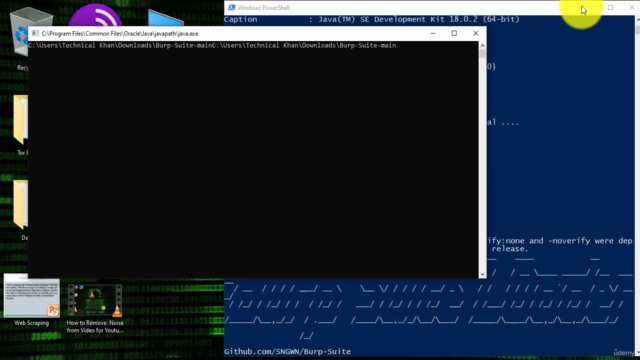Open the purple podcast app desktop icon
This screenshot has height=360, width=640.
(95, 16)
